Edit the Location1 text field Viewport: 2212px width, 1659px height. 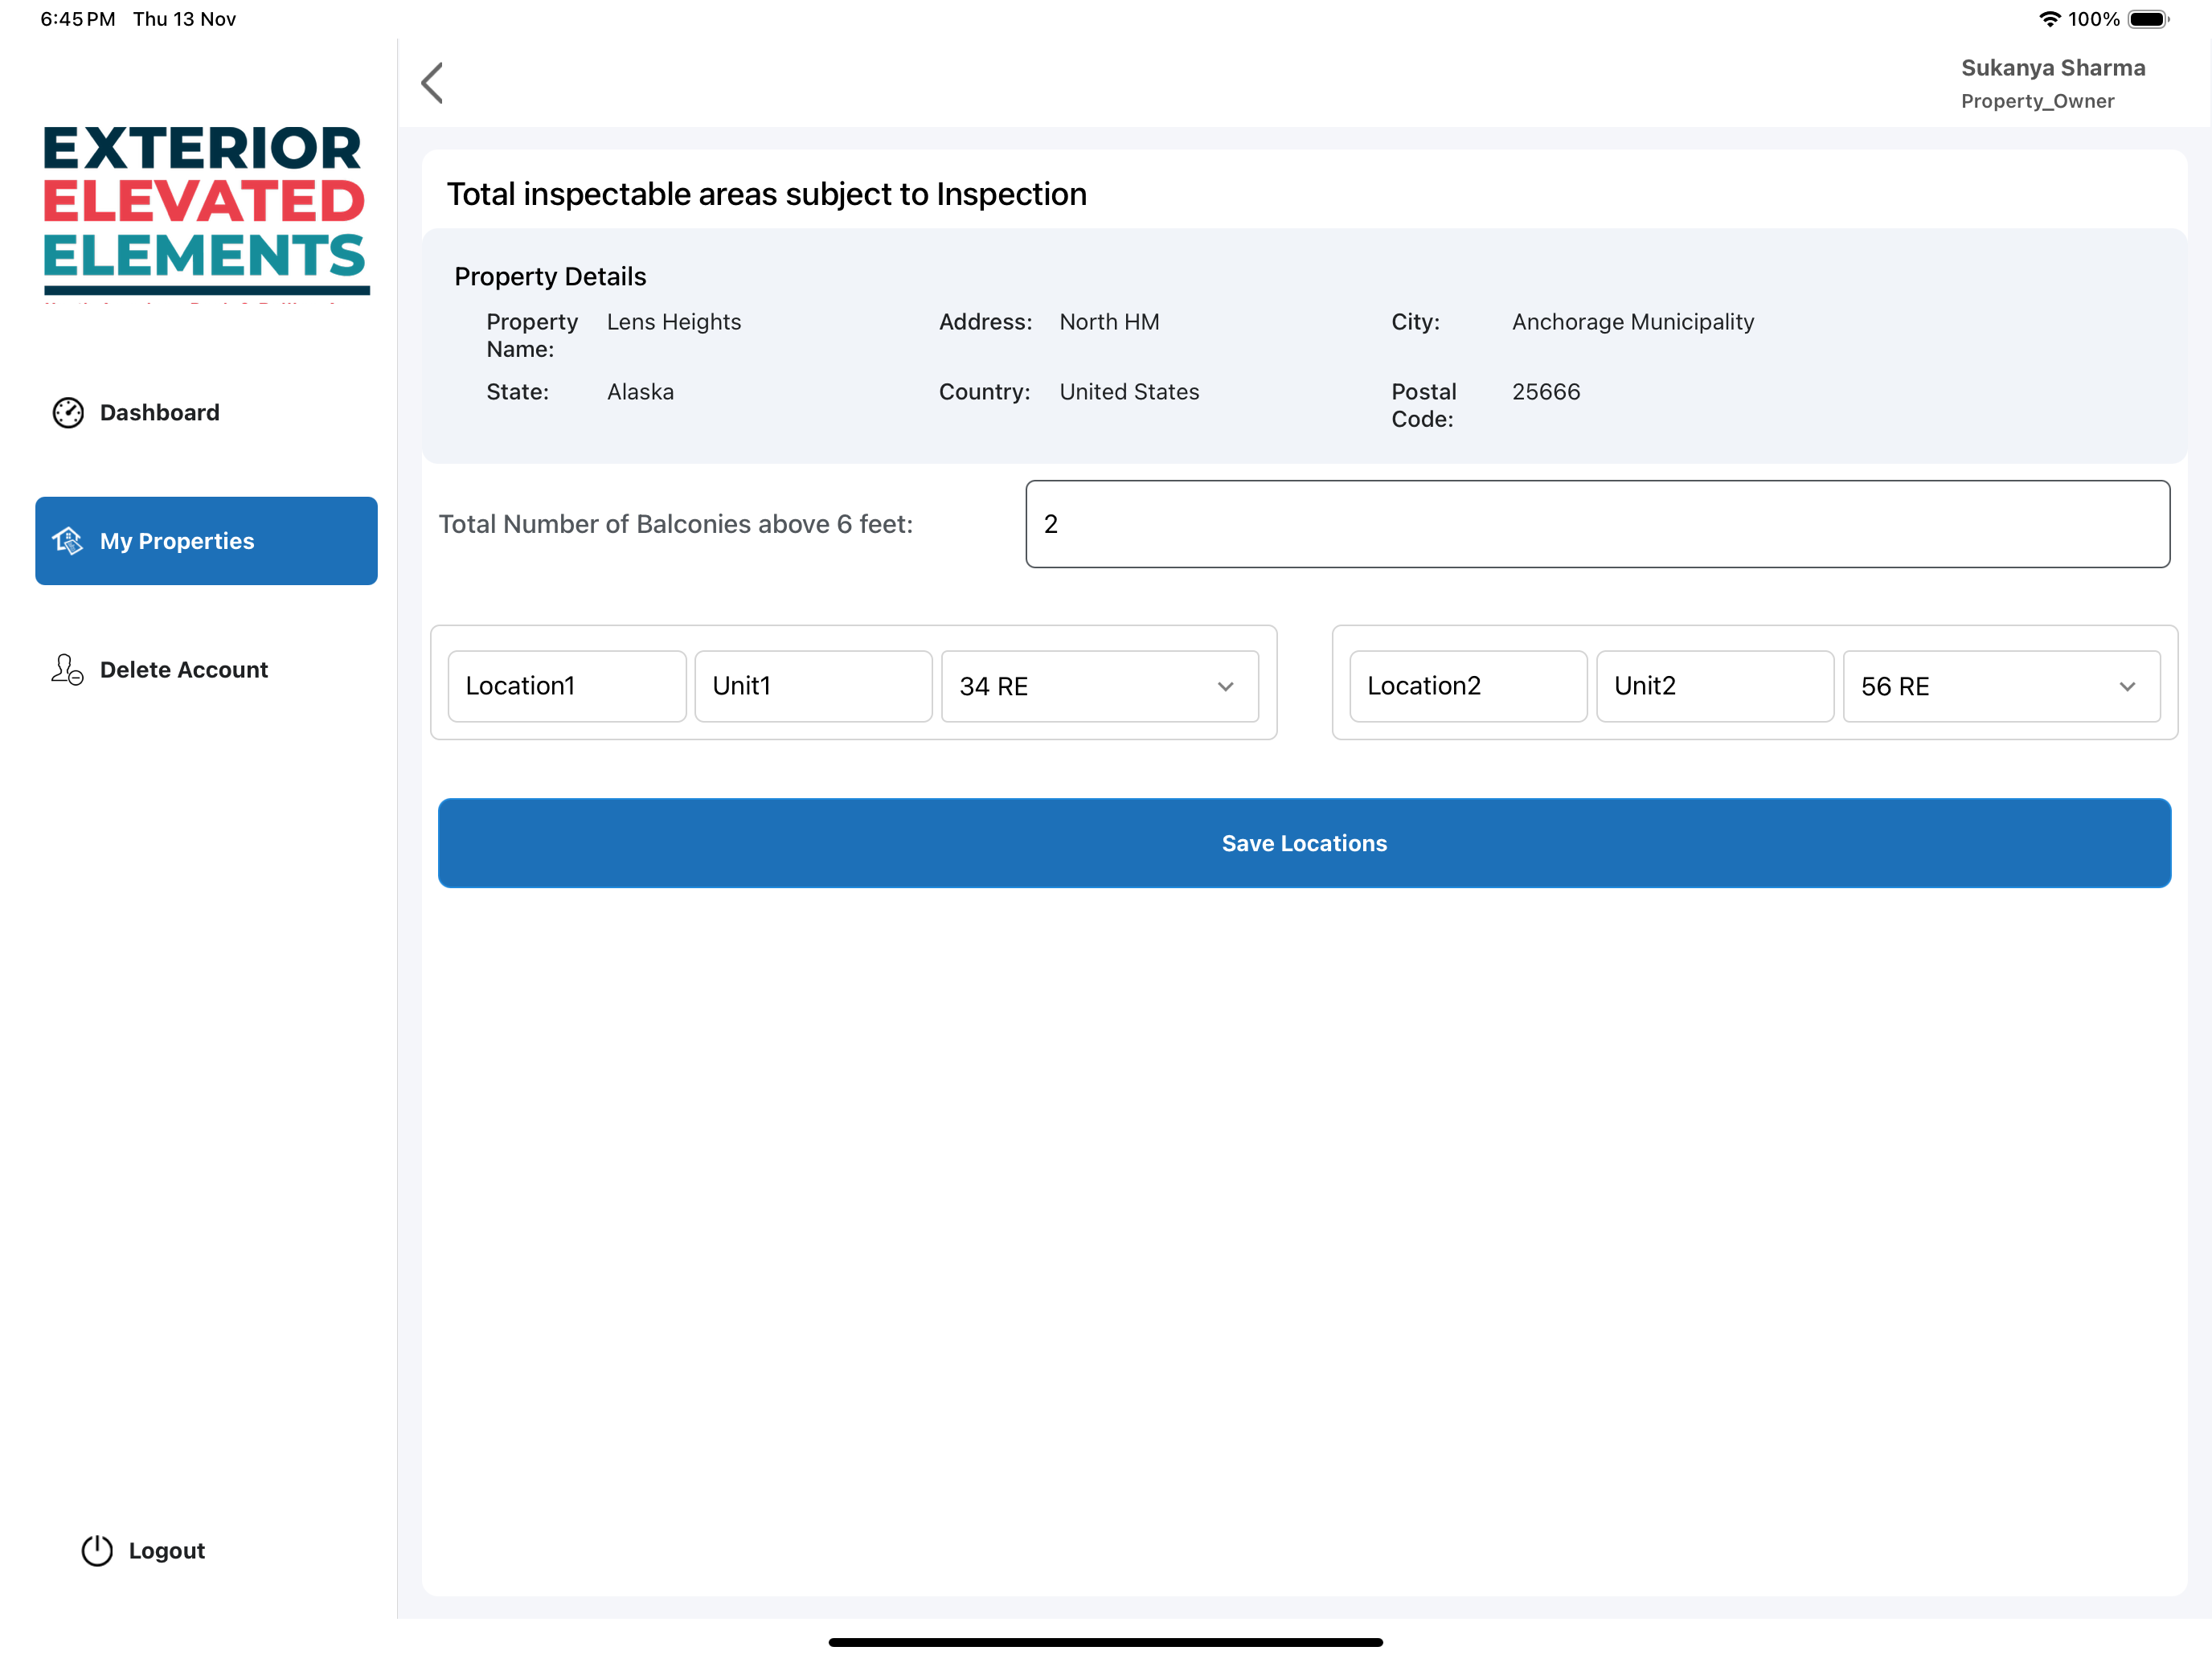(x=567, y=686)
